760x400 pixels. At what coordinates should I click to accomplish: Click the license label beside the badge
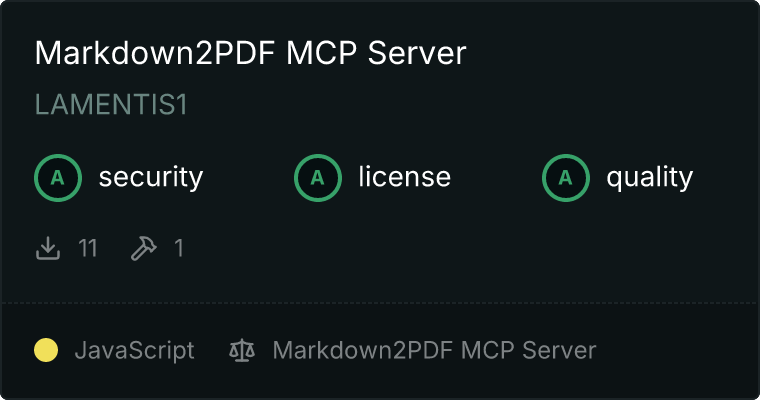pos(405,176)
